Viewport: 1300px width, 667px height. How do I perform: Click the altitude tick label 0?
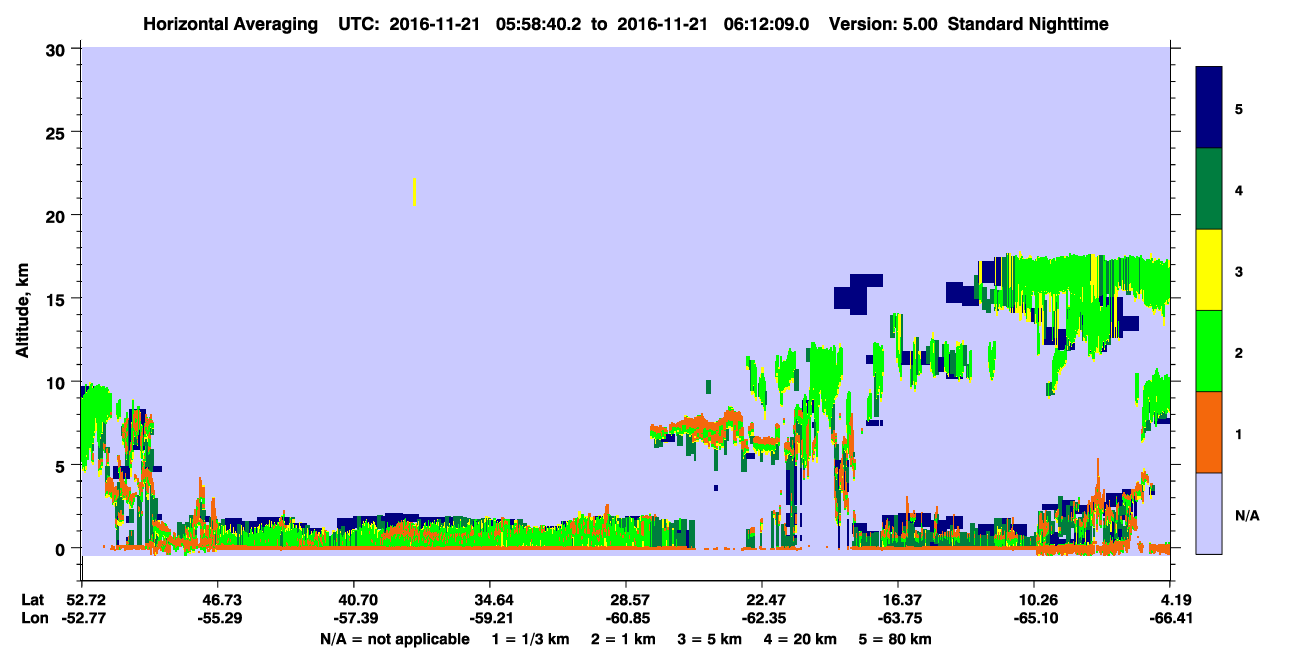click(x=60, y=549)
